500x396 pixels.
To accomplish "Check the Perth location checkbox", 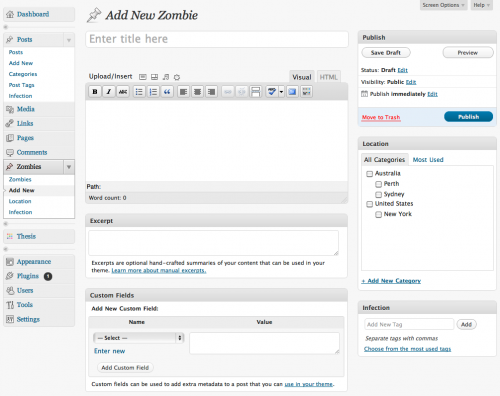I will 378,184.
